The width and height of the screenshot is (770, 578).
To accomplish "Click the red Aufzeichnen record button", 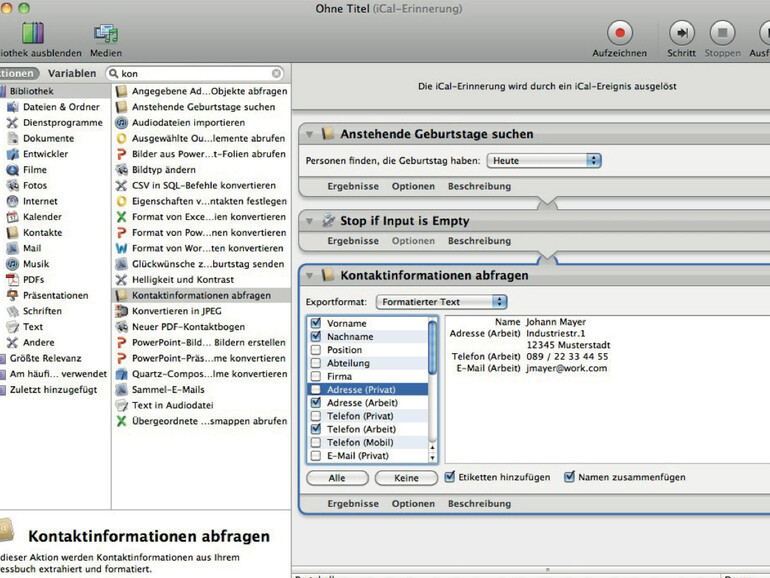I will pos(619,32).
